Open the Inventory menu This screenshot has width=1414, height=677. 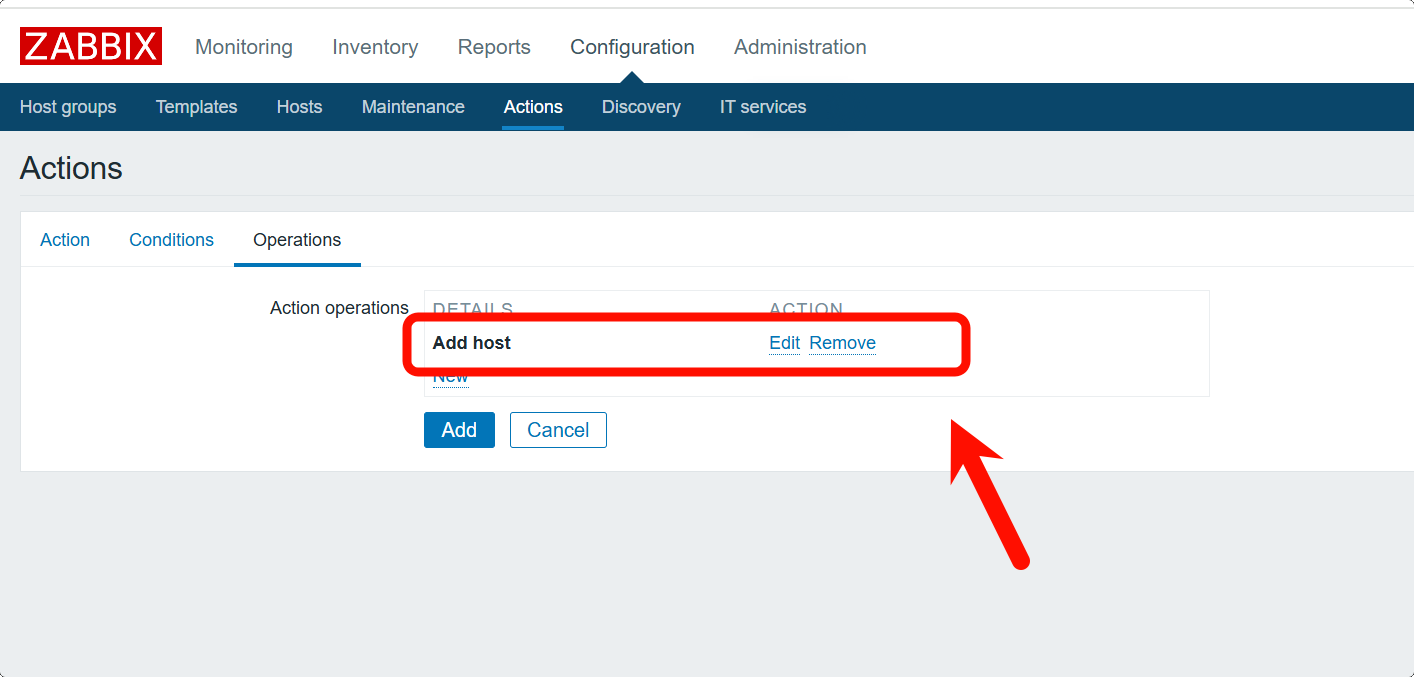[x=375, y=47]
